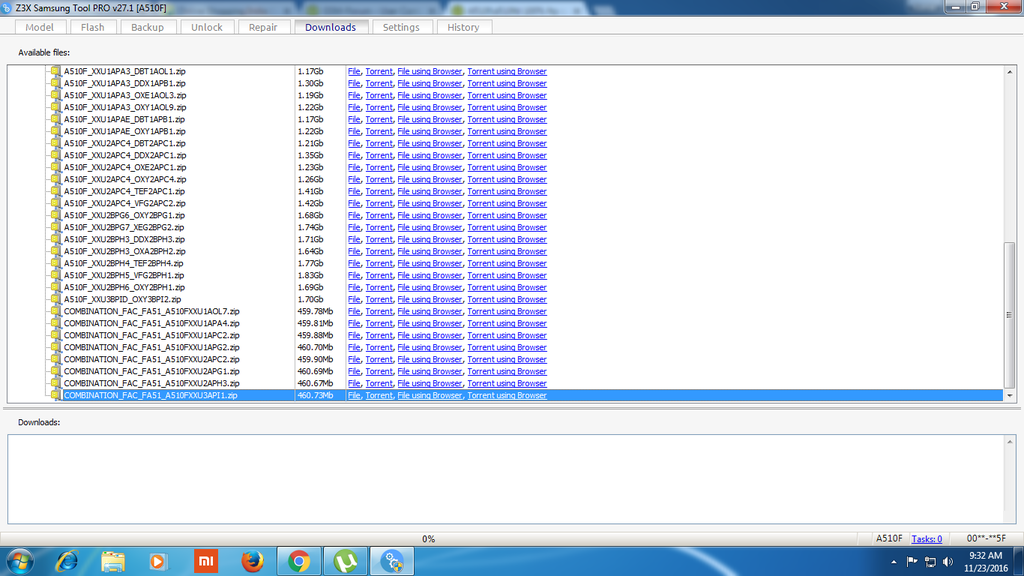Open Z3X Samsung Tool taskbar icon

392,561
